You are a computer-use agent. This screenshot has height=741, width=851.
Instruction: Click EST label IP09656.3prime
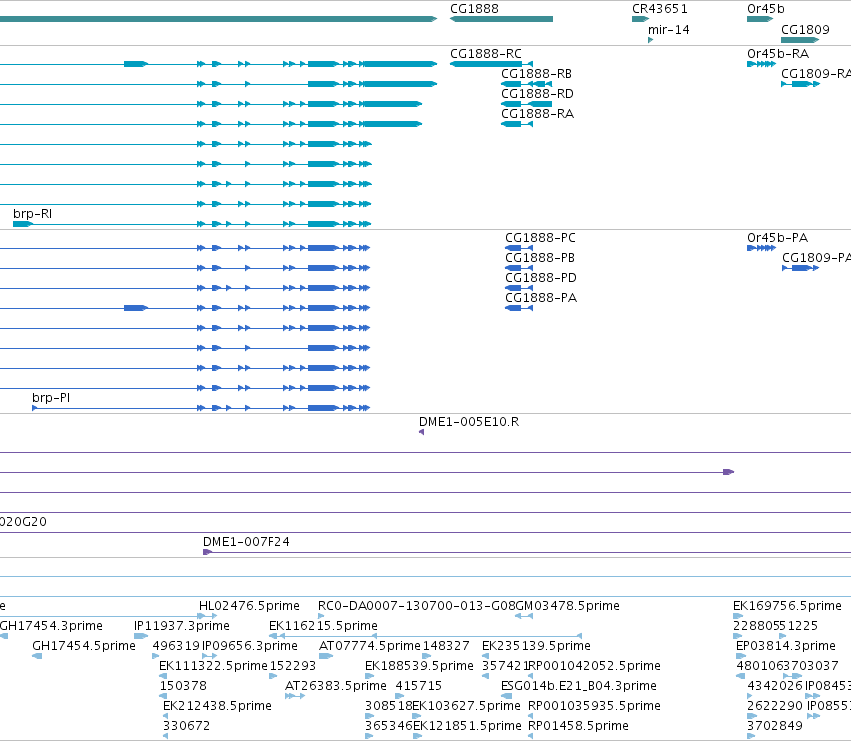(250, 646)
